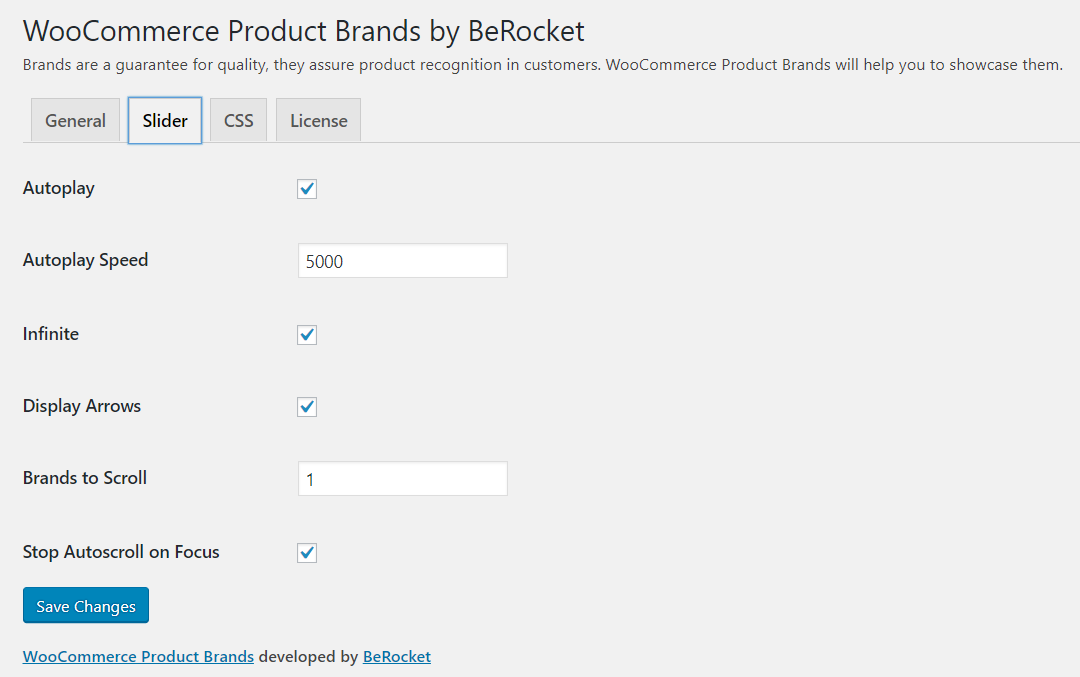
Task: Toggle the Display Arrows checkbox
Action: (x=307, y=407)
